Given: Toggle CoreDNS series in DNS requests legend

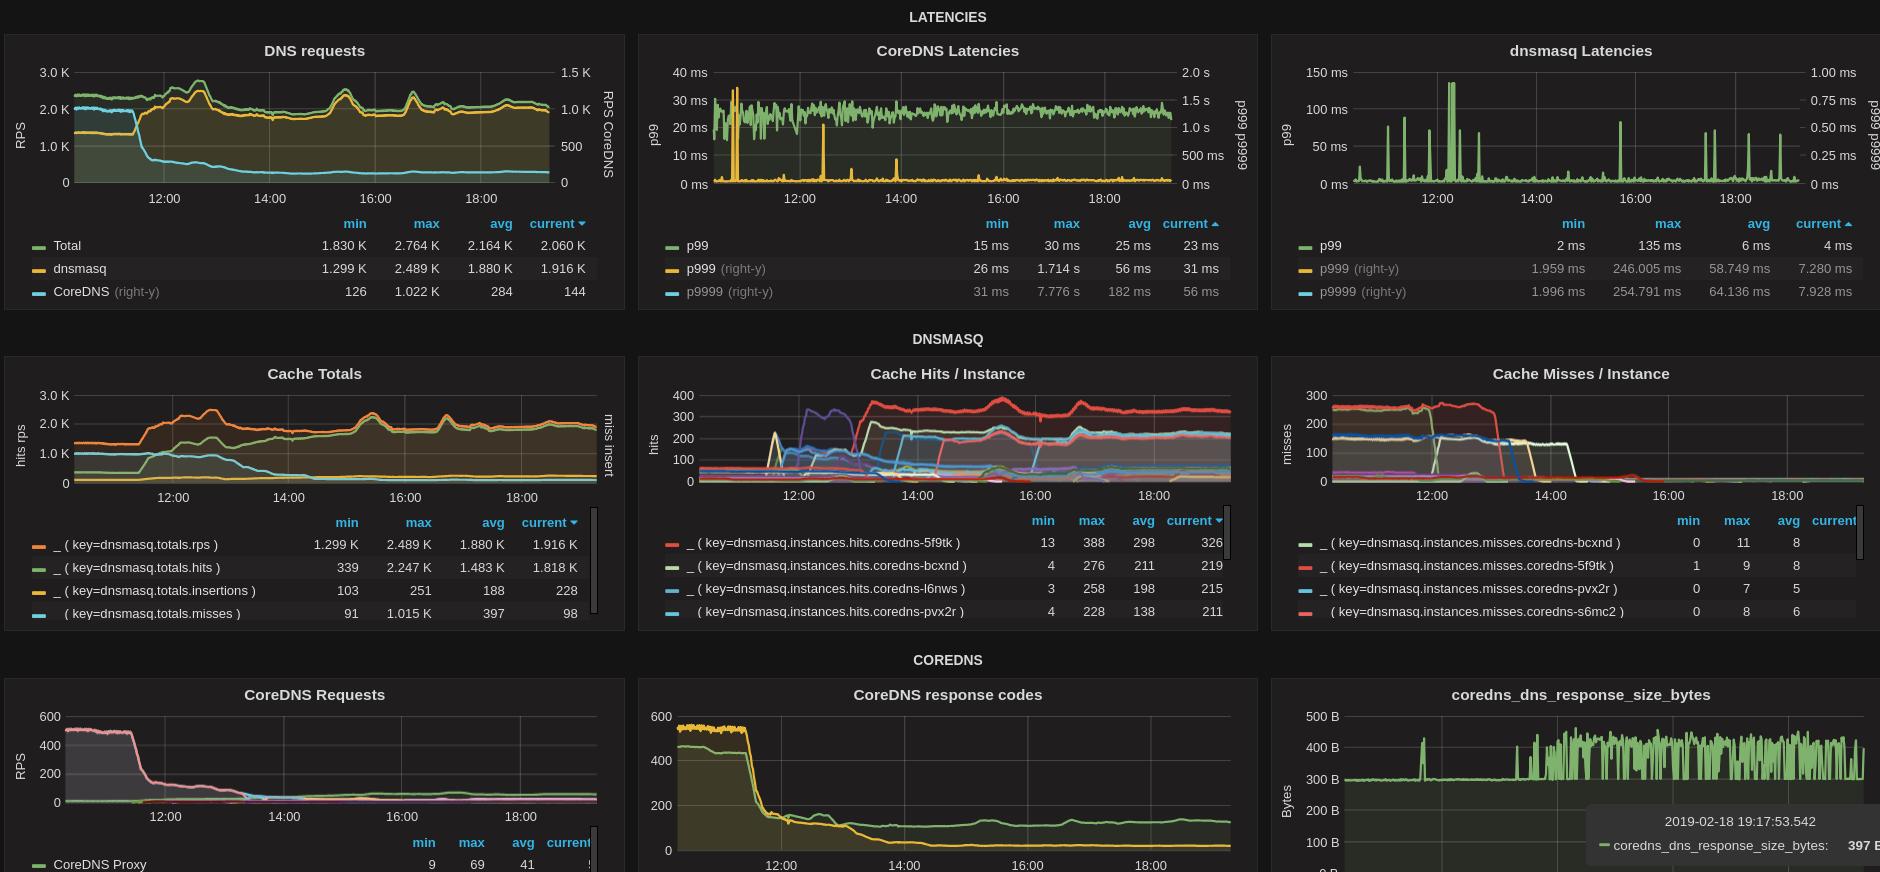Looking at the screenshot, I should (81, 292).
